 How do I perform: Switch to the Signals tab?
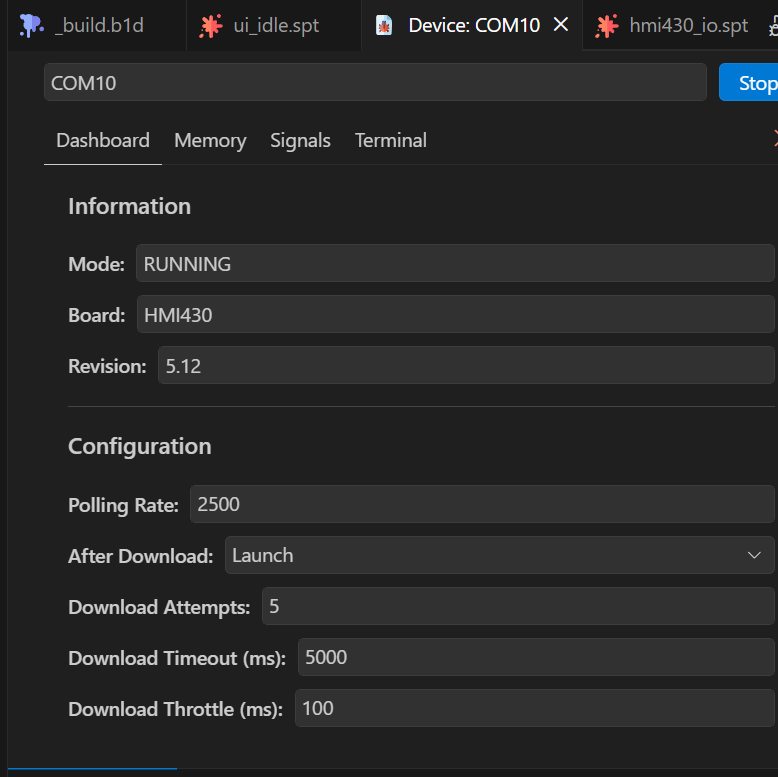pos(300,140)
